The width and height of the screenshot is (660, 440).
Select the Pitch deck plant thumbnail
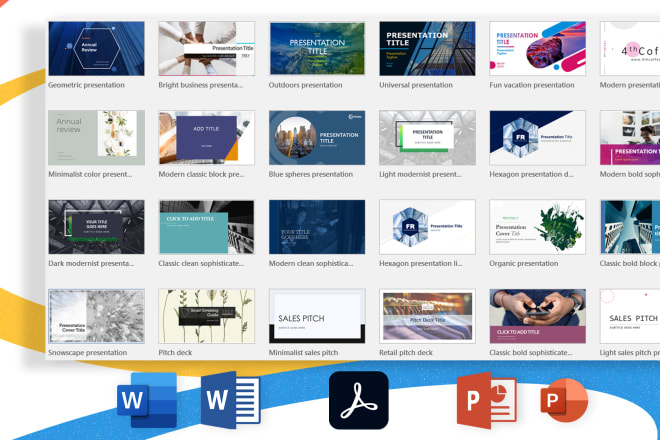tap(207, 316)
